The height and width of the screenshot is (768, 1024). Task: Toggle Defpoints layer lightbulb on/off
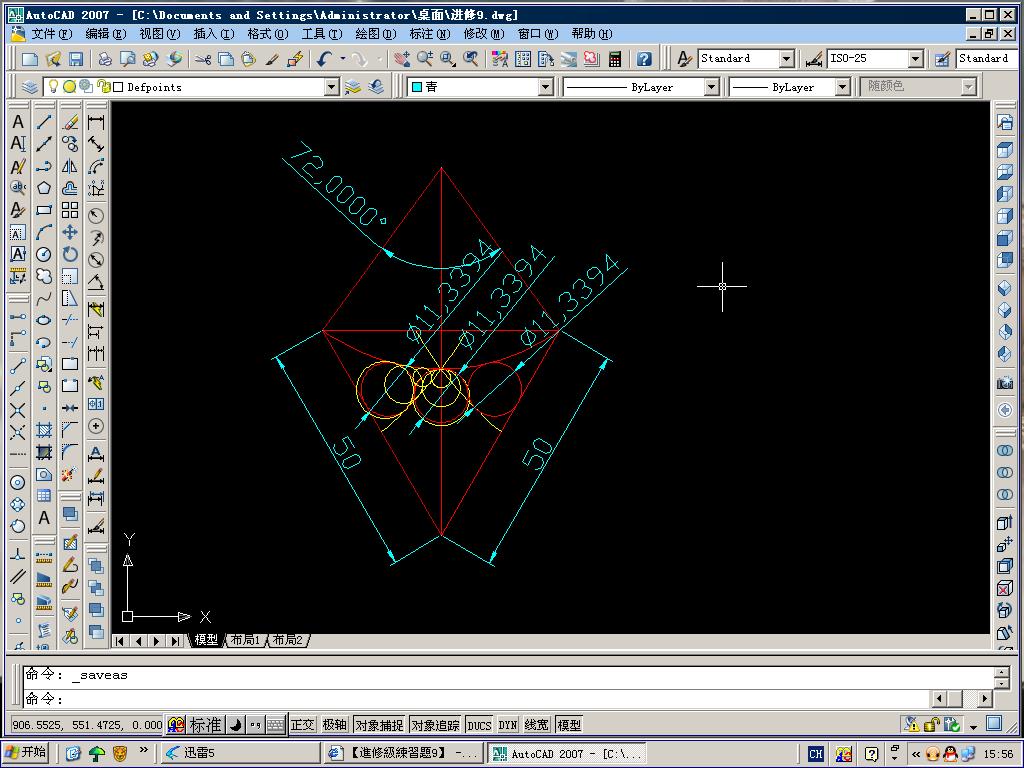pyautogui.click(x=54, y=86)
